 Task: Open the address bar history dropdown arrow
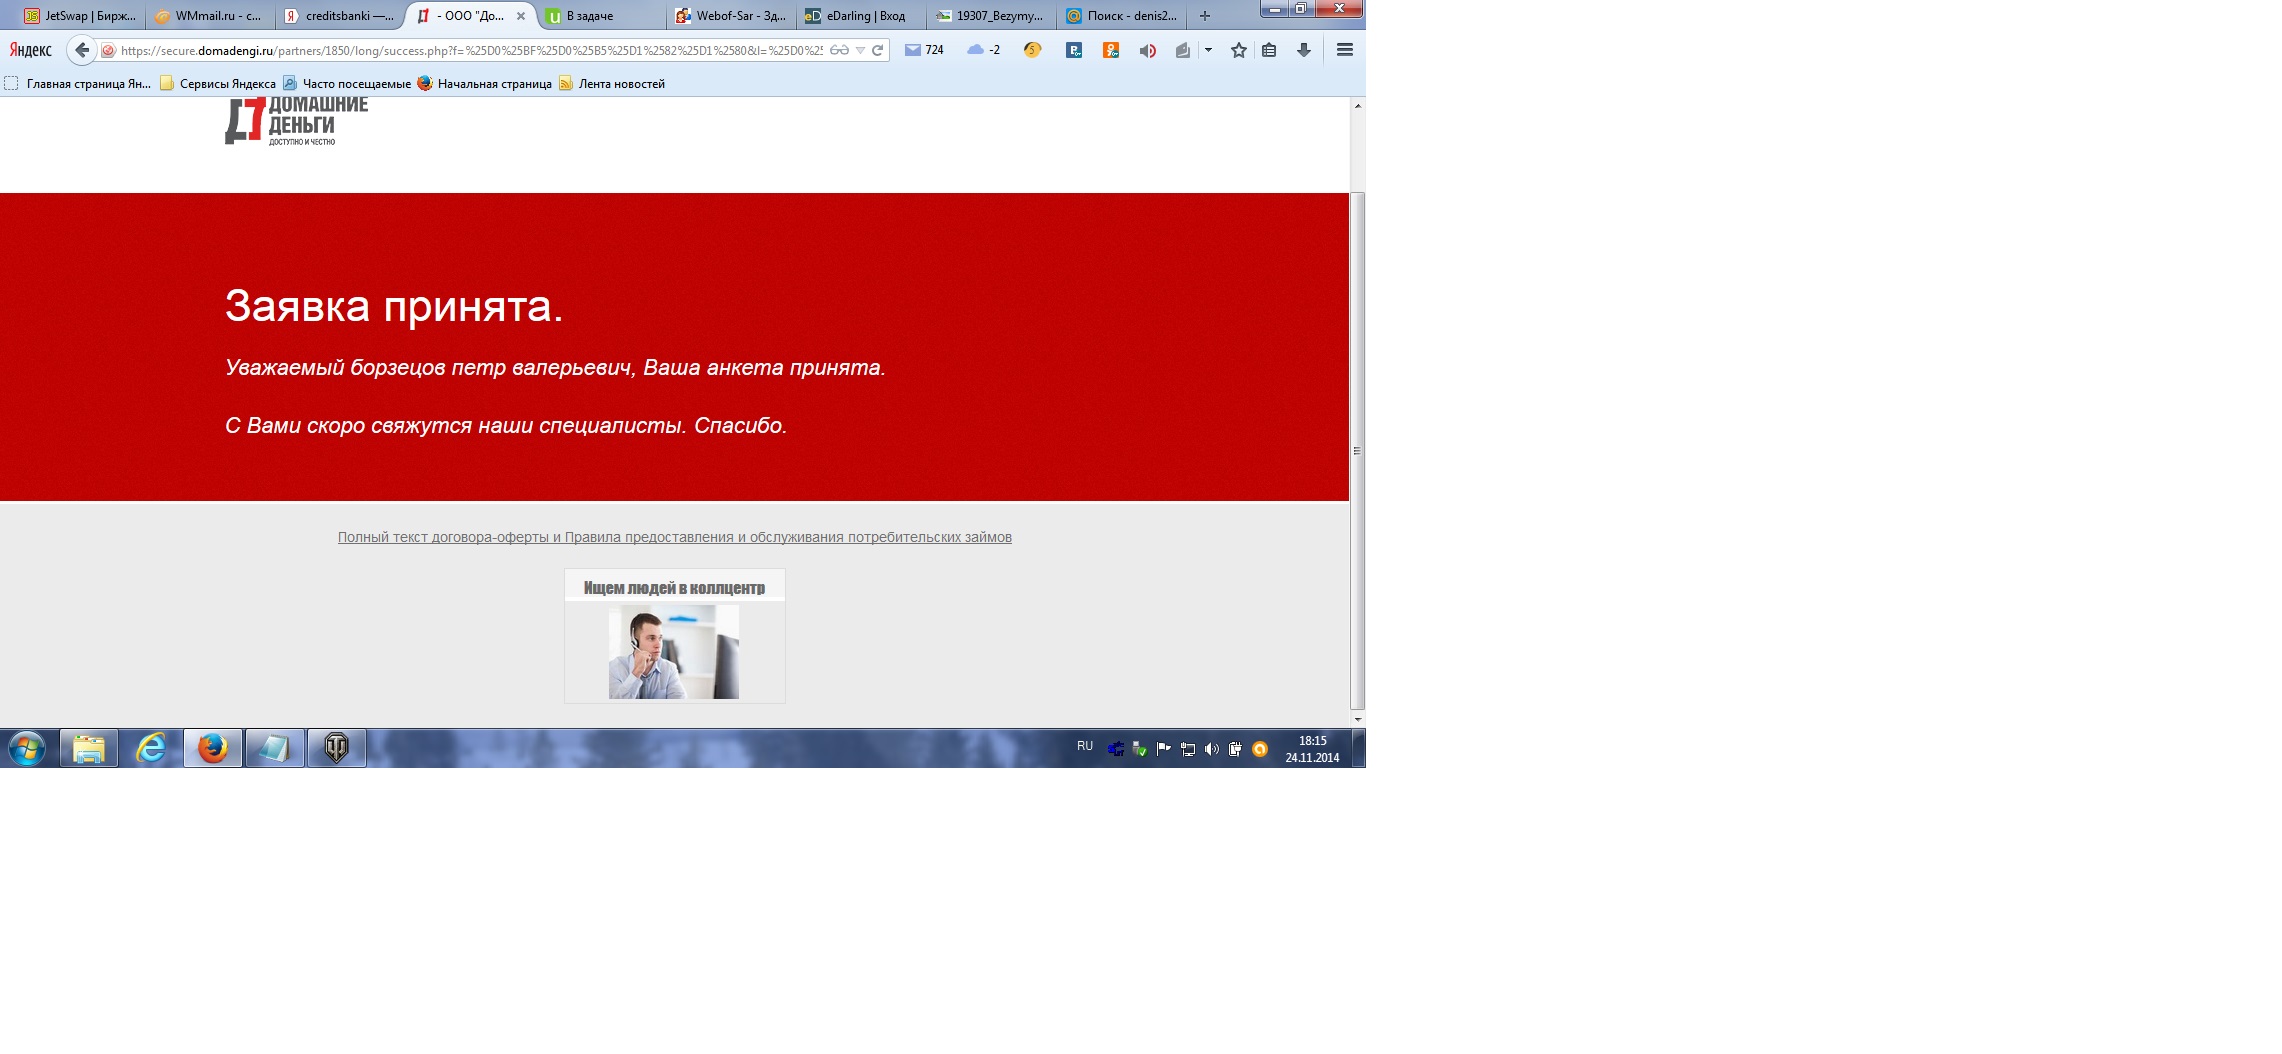[x=860, y=50]
